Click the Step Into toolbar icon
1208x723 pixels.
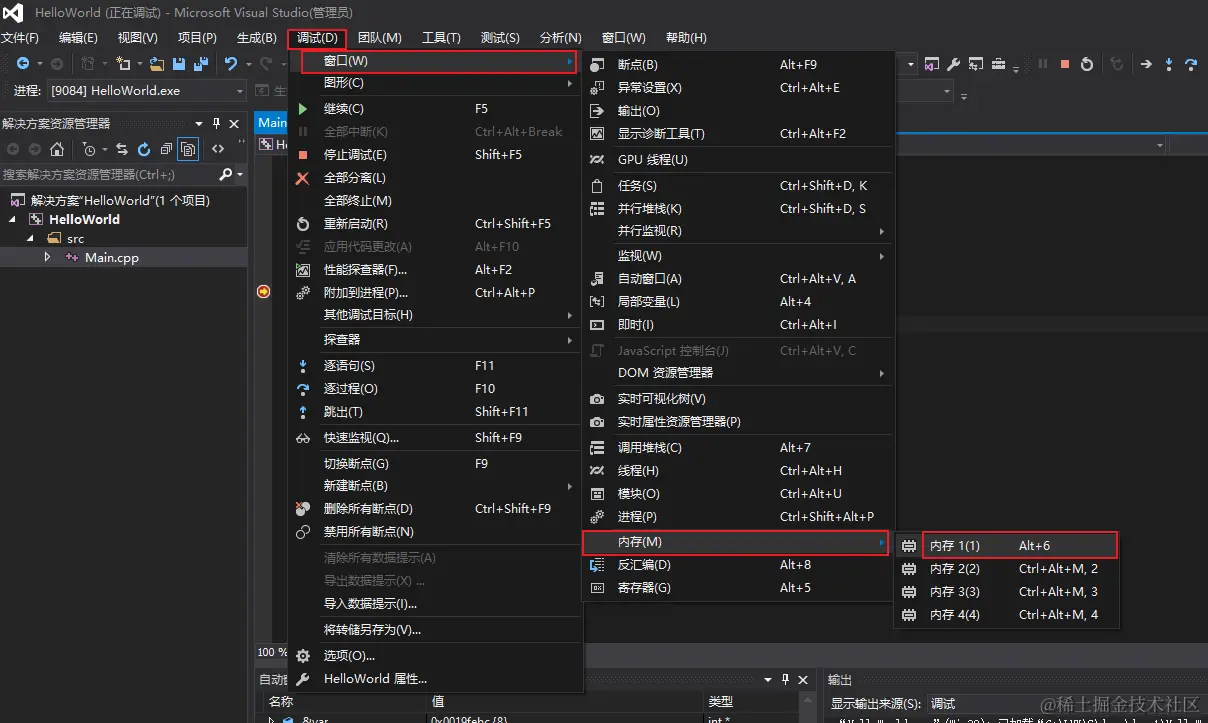point(1169,64)
